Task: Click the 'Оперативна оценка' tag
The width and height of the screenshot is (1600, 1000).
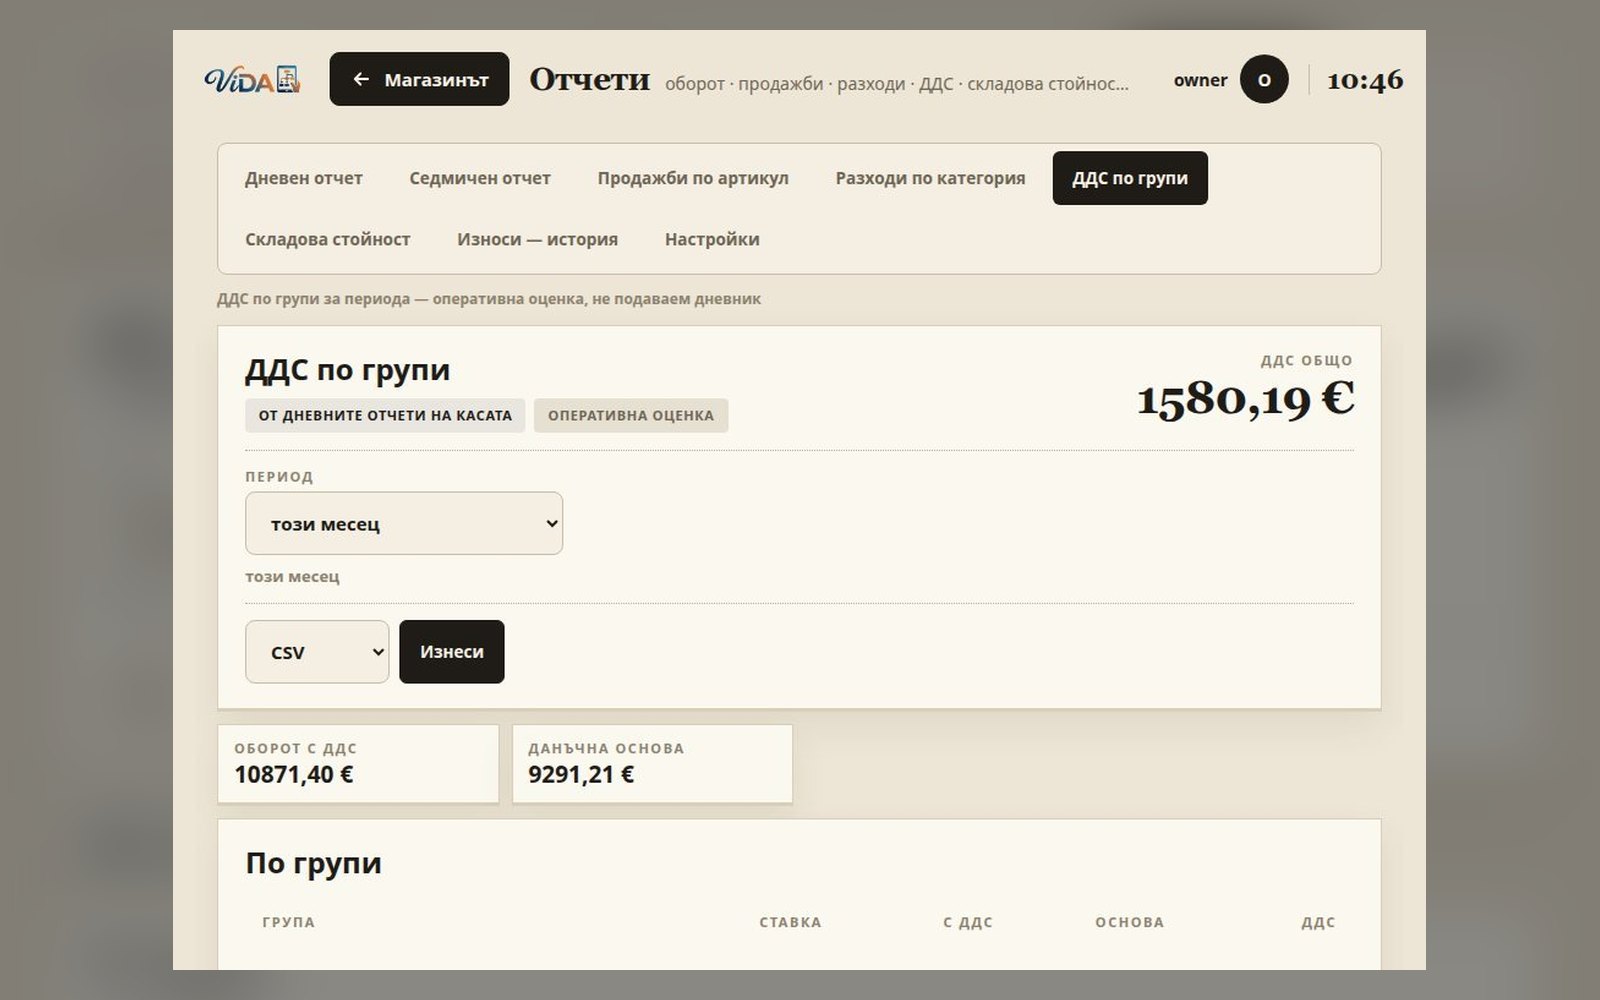Action: point(631,415)
